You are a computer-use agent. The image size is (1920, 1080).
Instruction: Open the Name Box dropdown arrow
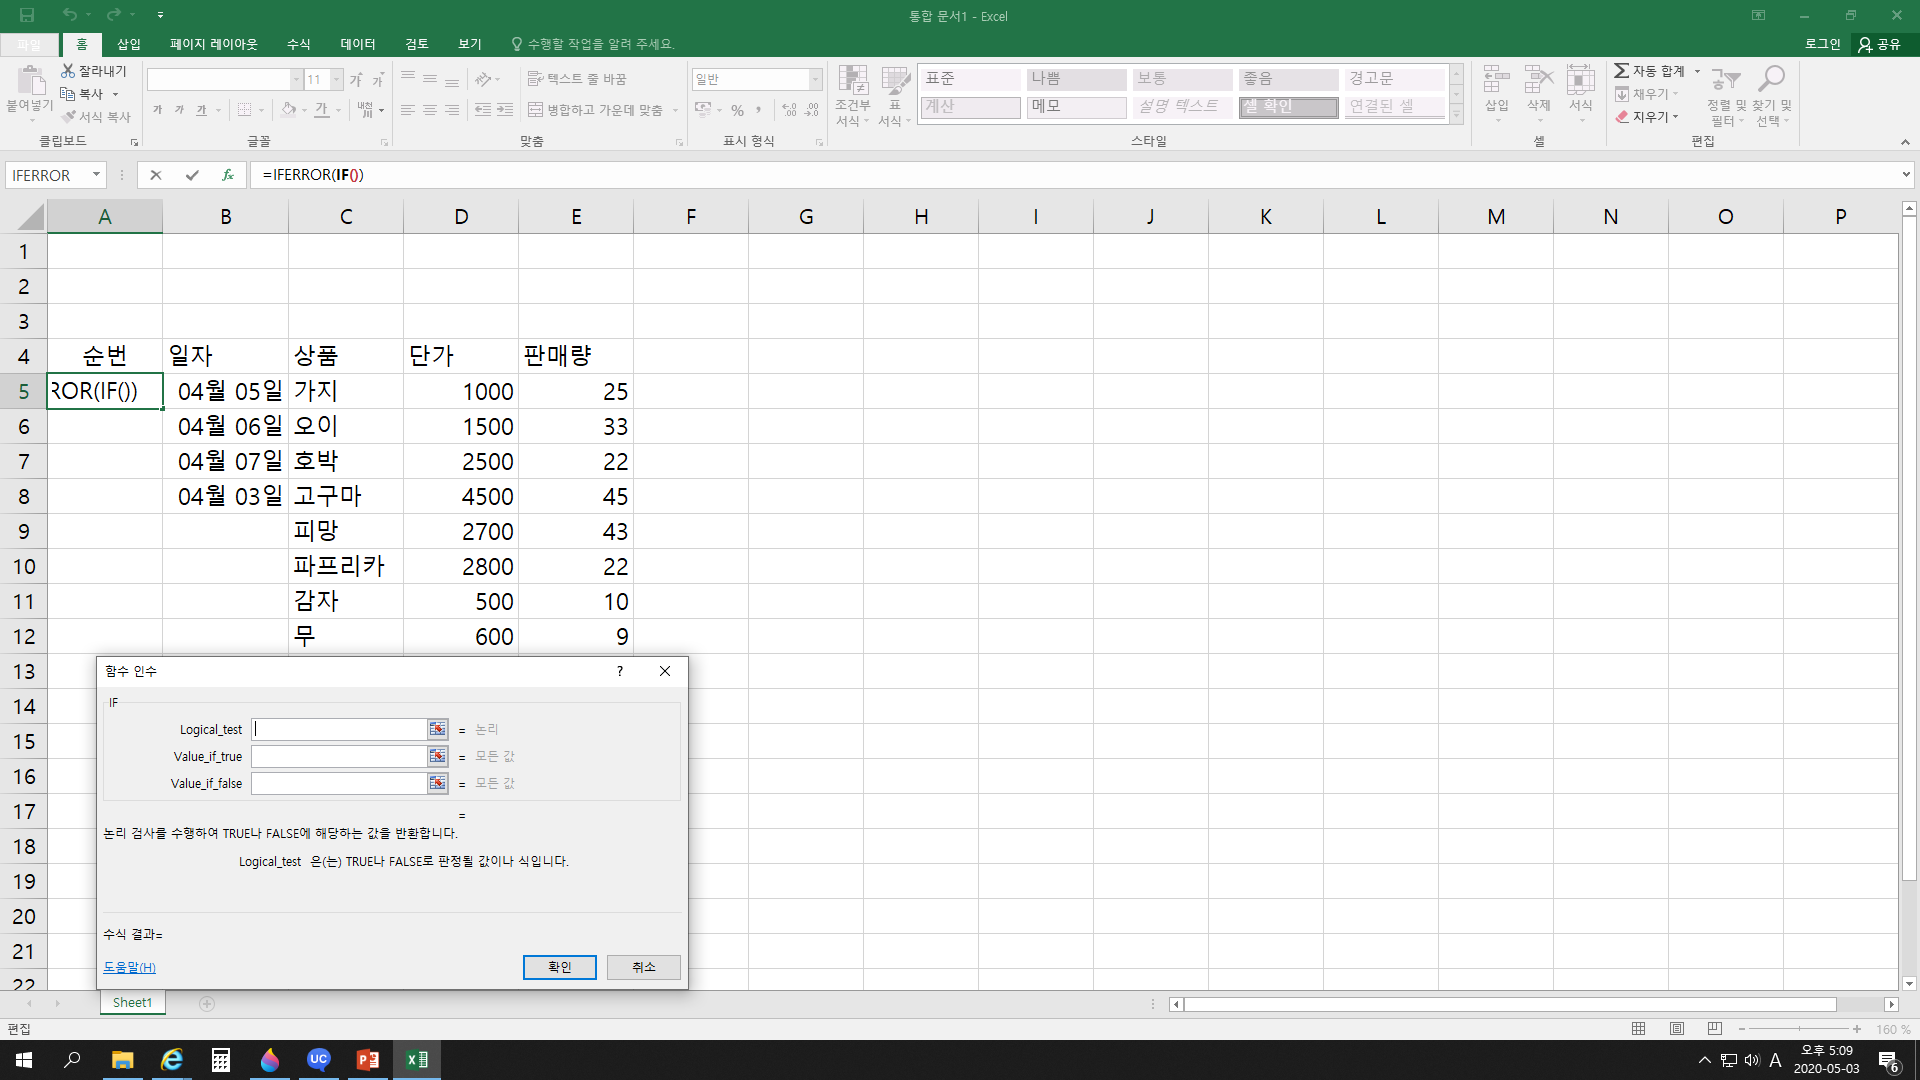click(96, 175)
